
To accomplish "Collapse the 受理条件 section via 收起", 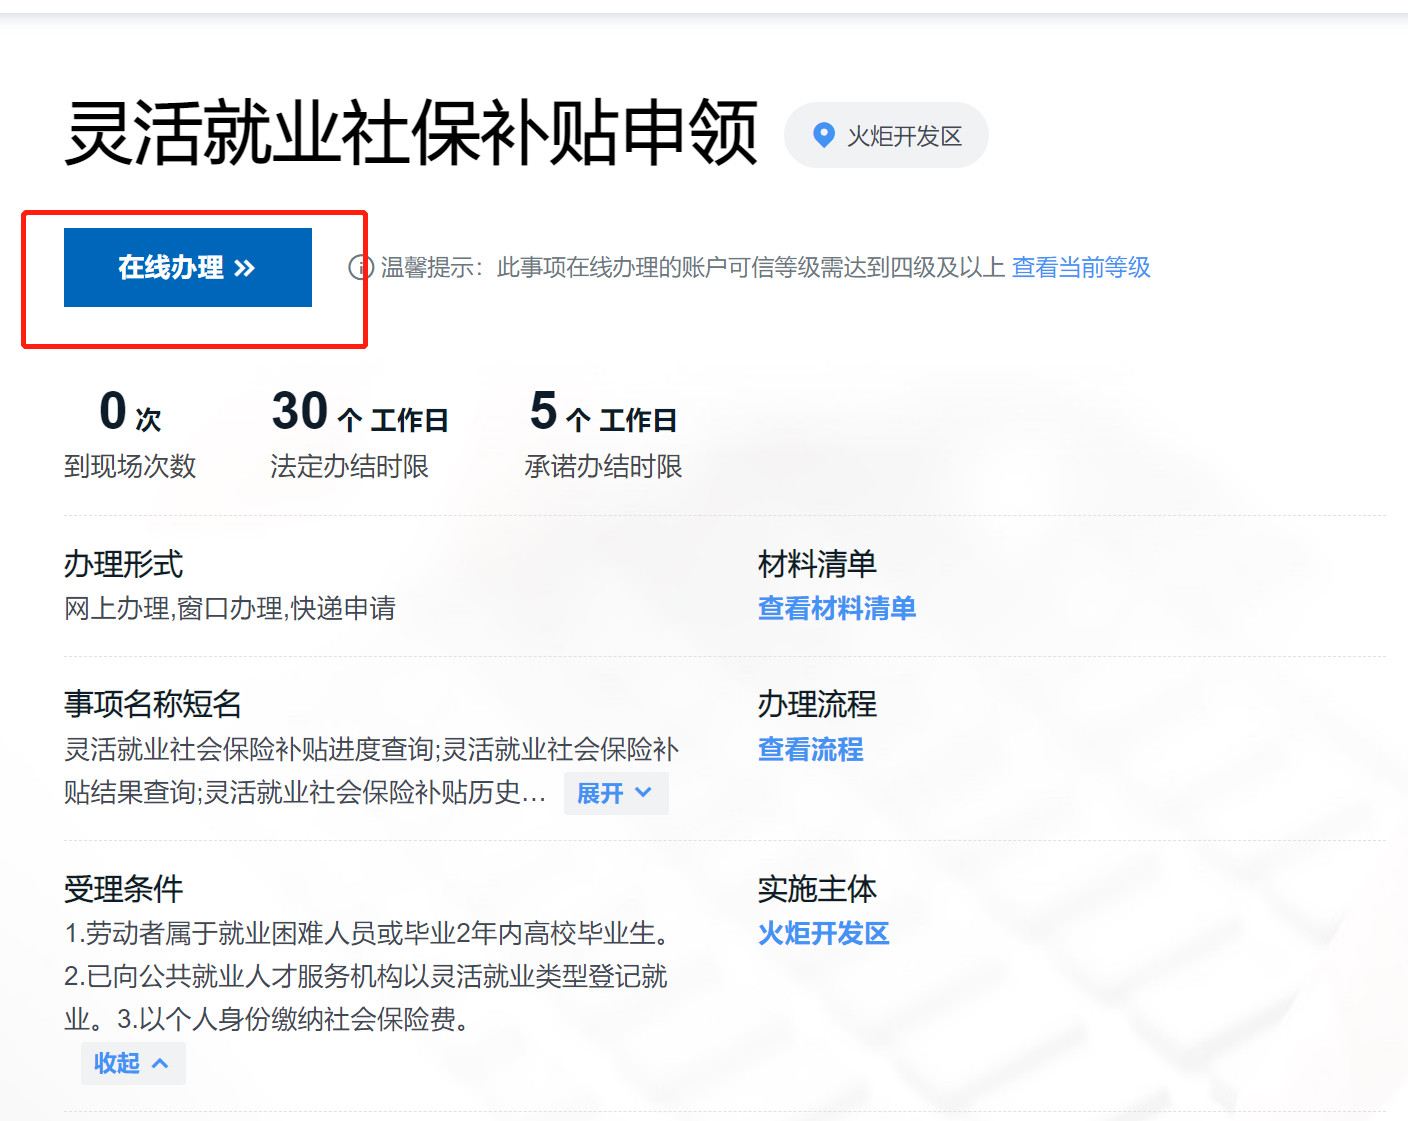I will pyautogui.click(x=132, y=1063).
